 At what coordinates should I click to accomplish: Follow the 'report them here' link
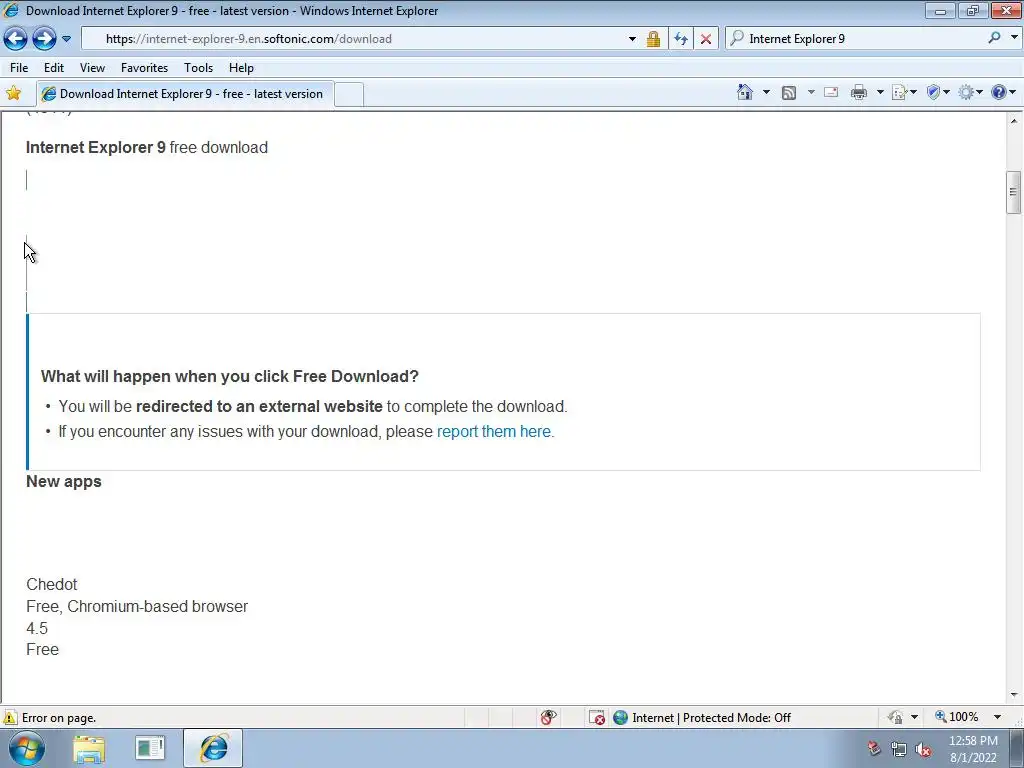(x=494, y=432)
